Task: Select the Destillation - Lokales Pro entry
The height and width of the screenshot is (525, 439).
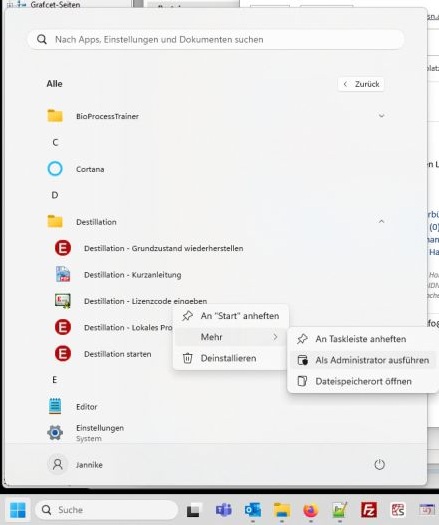Action: (113, 327)
